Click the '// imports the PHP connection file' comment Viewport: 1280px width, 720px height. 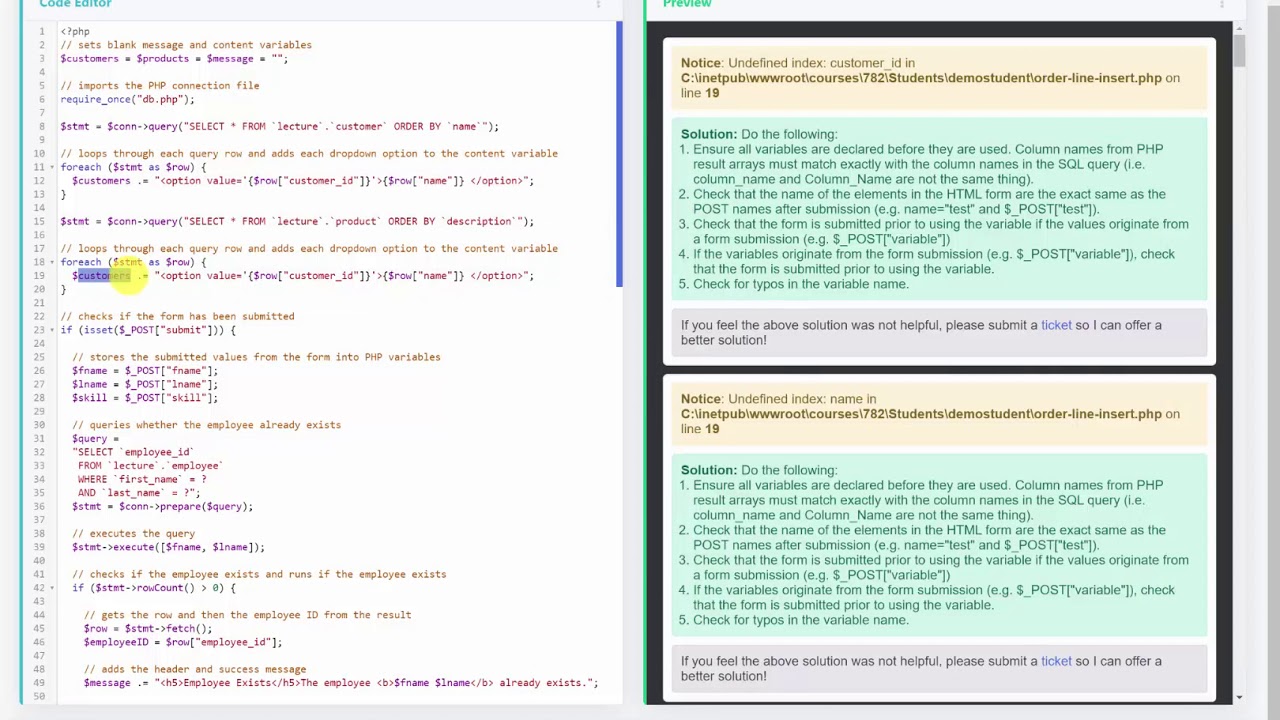click(160, 85)
